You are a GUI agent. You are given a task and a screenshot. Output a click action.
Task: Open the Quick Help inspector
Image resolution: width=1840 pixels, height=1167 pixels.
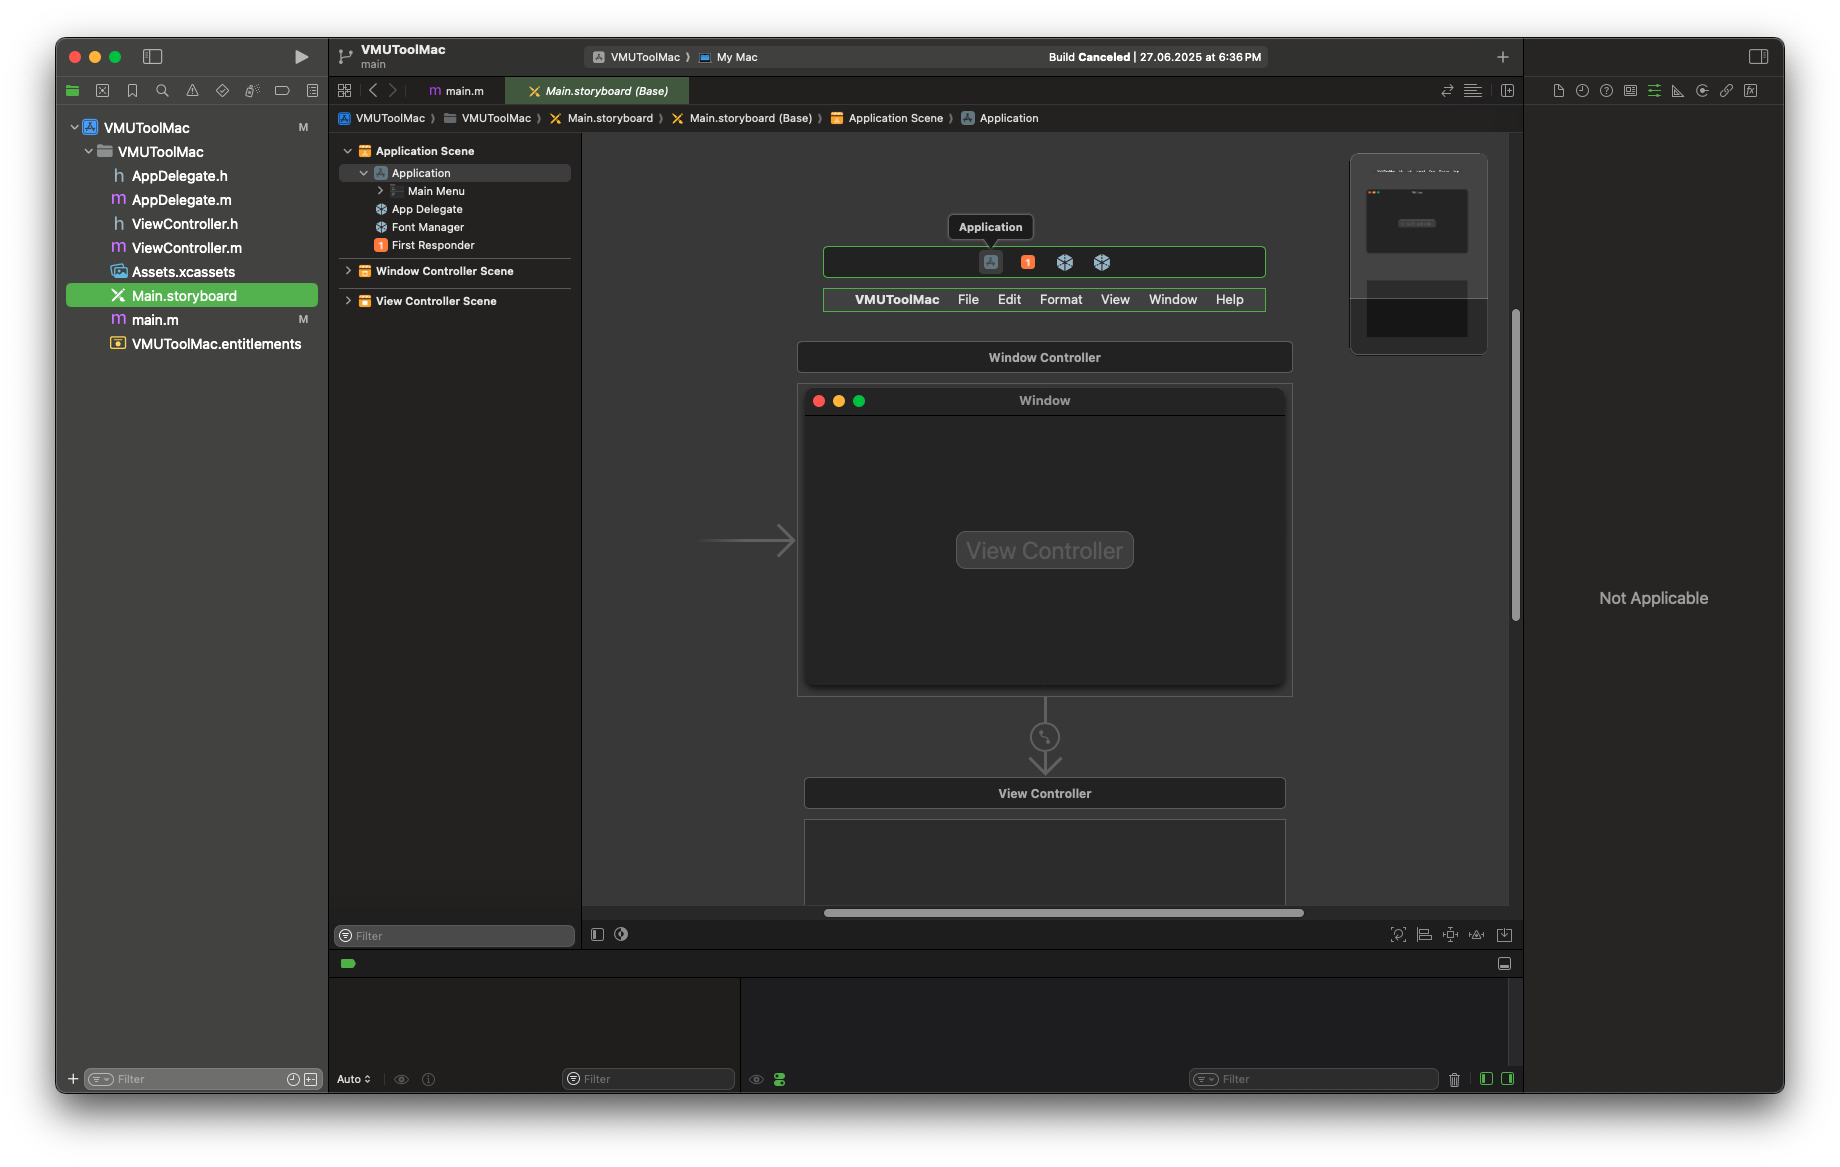point(1606,91)
